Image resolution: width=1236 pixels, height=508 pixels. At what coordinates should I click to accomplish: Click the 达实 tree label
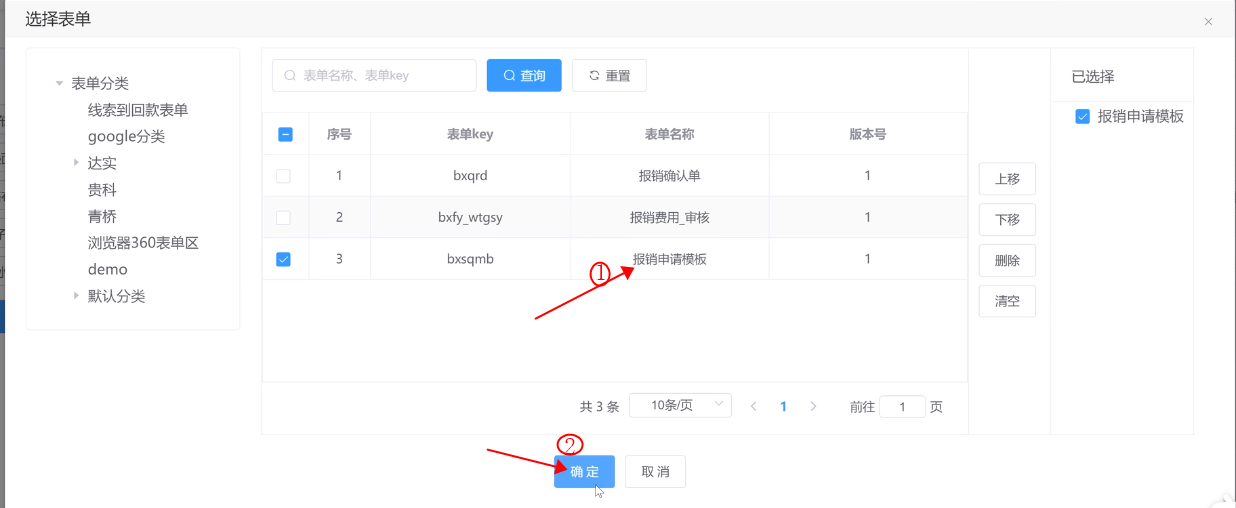[102, 163]
